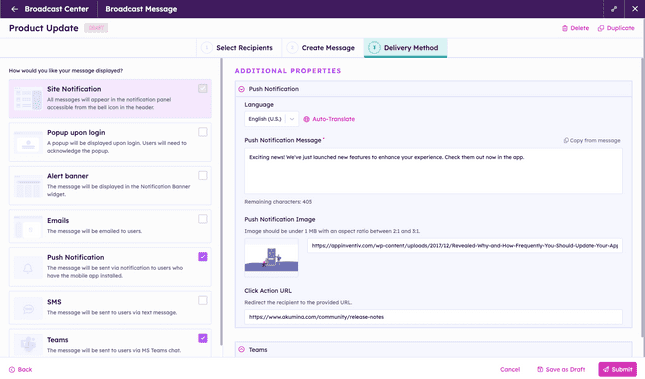Click the Auto-Translate globe icon
The width and height of the screenshot is (645, 379).
[306, 119]
